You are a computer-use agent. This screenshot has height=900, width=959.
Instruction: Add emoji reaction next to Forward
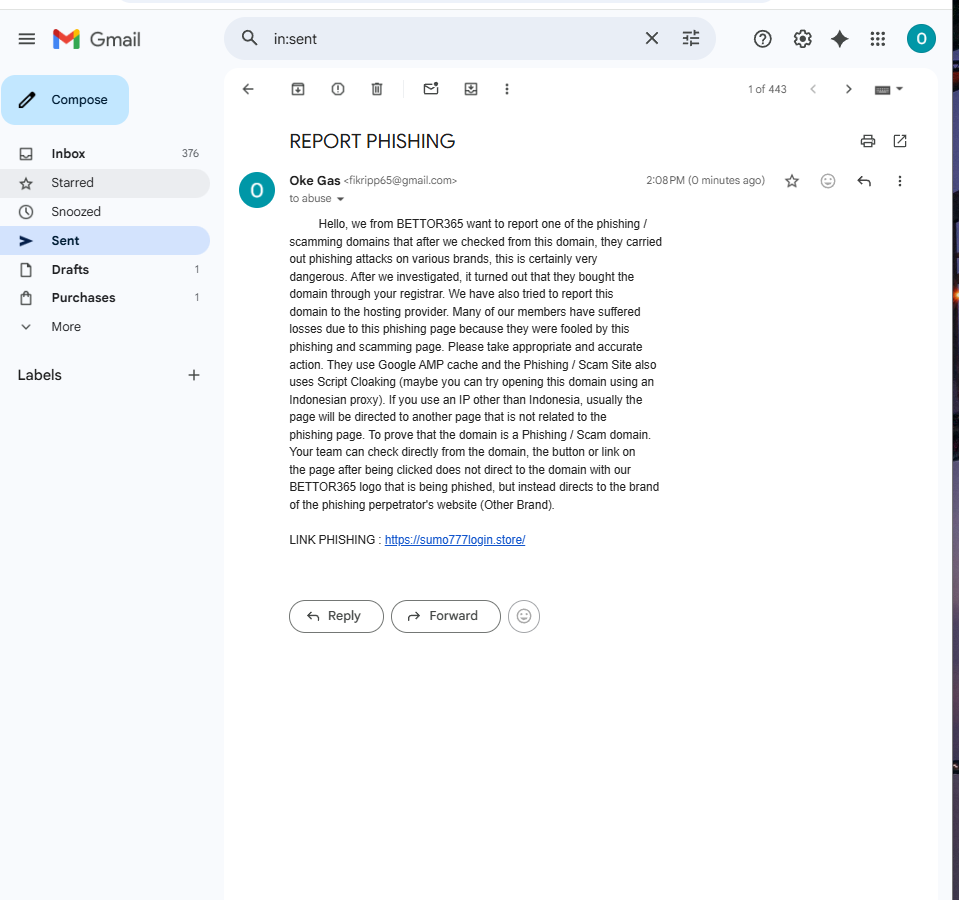[524, 616]
